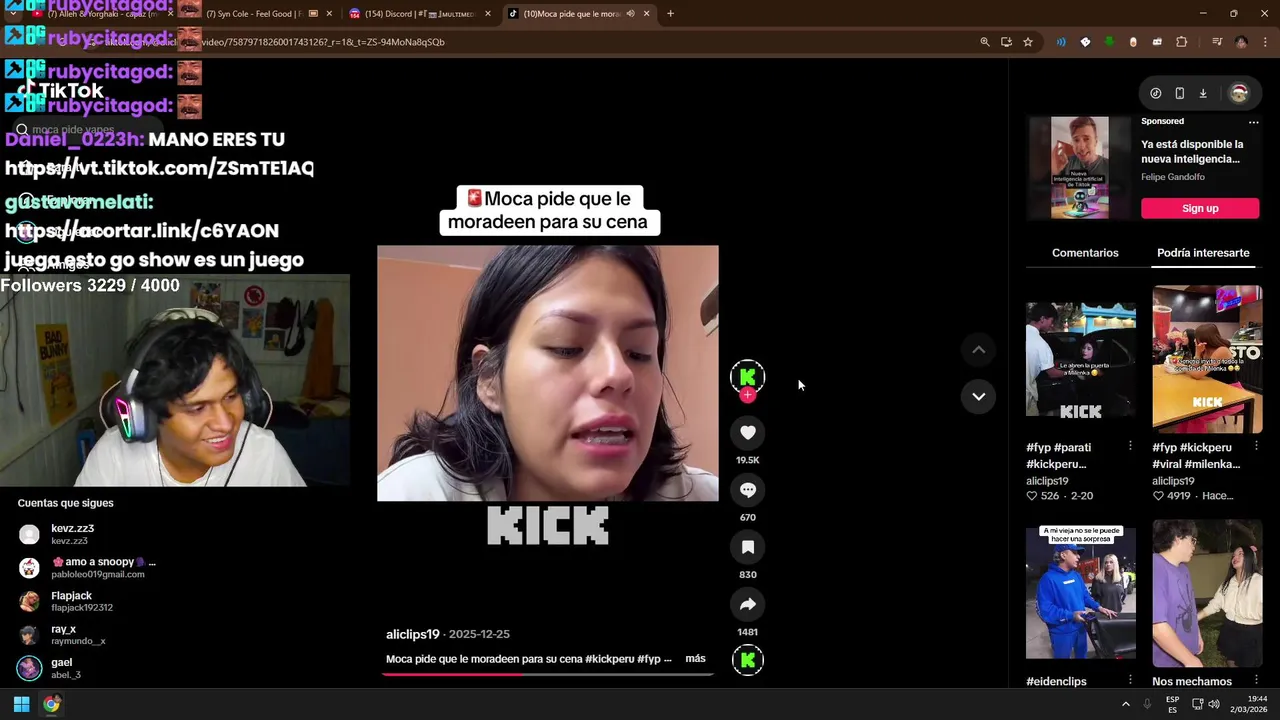Open options for Nos mechamos video
Viewport: 1280px width, 720px height.
click(x=1256, y=680)
